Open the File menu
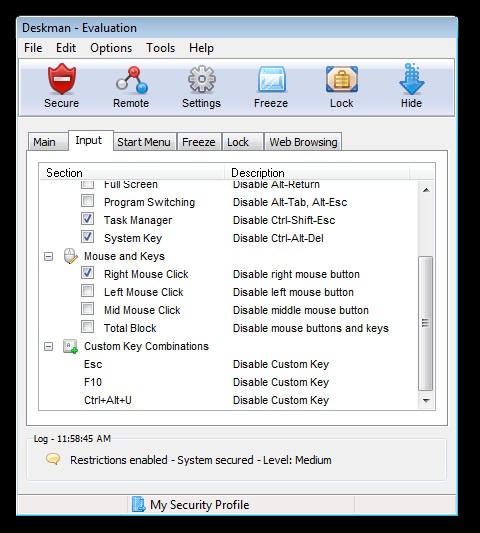Image resolution: width=480 pixels, height=533 pixels. (x=33, y=48)
